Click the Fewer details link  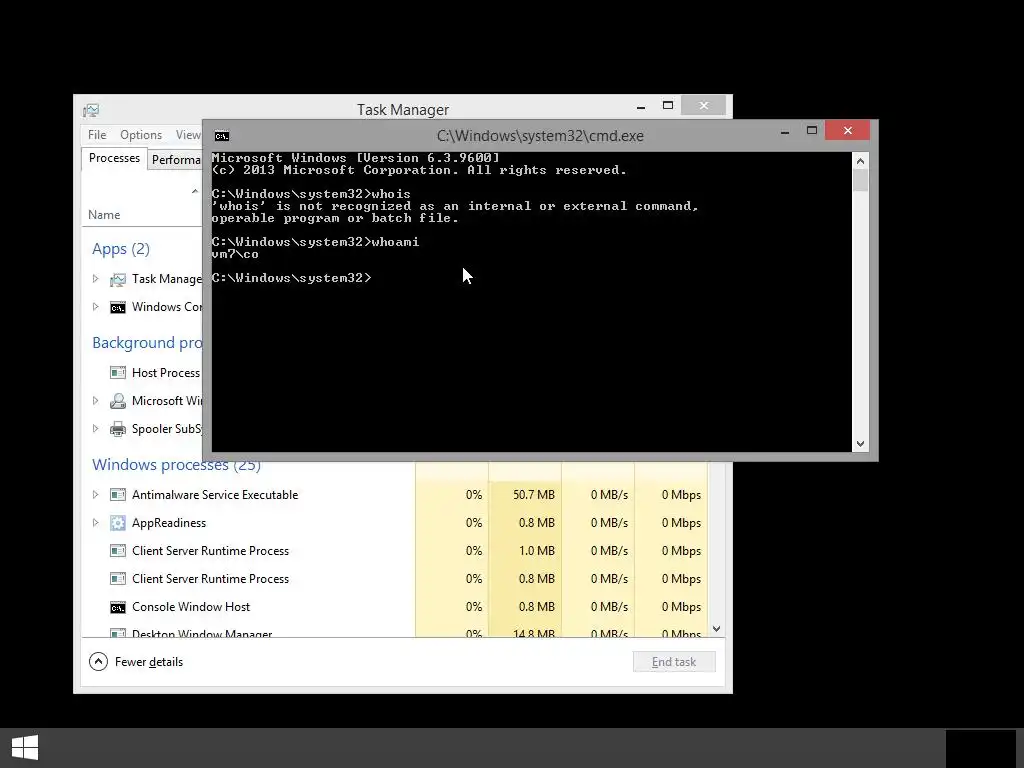[x=149, y=662]
